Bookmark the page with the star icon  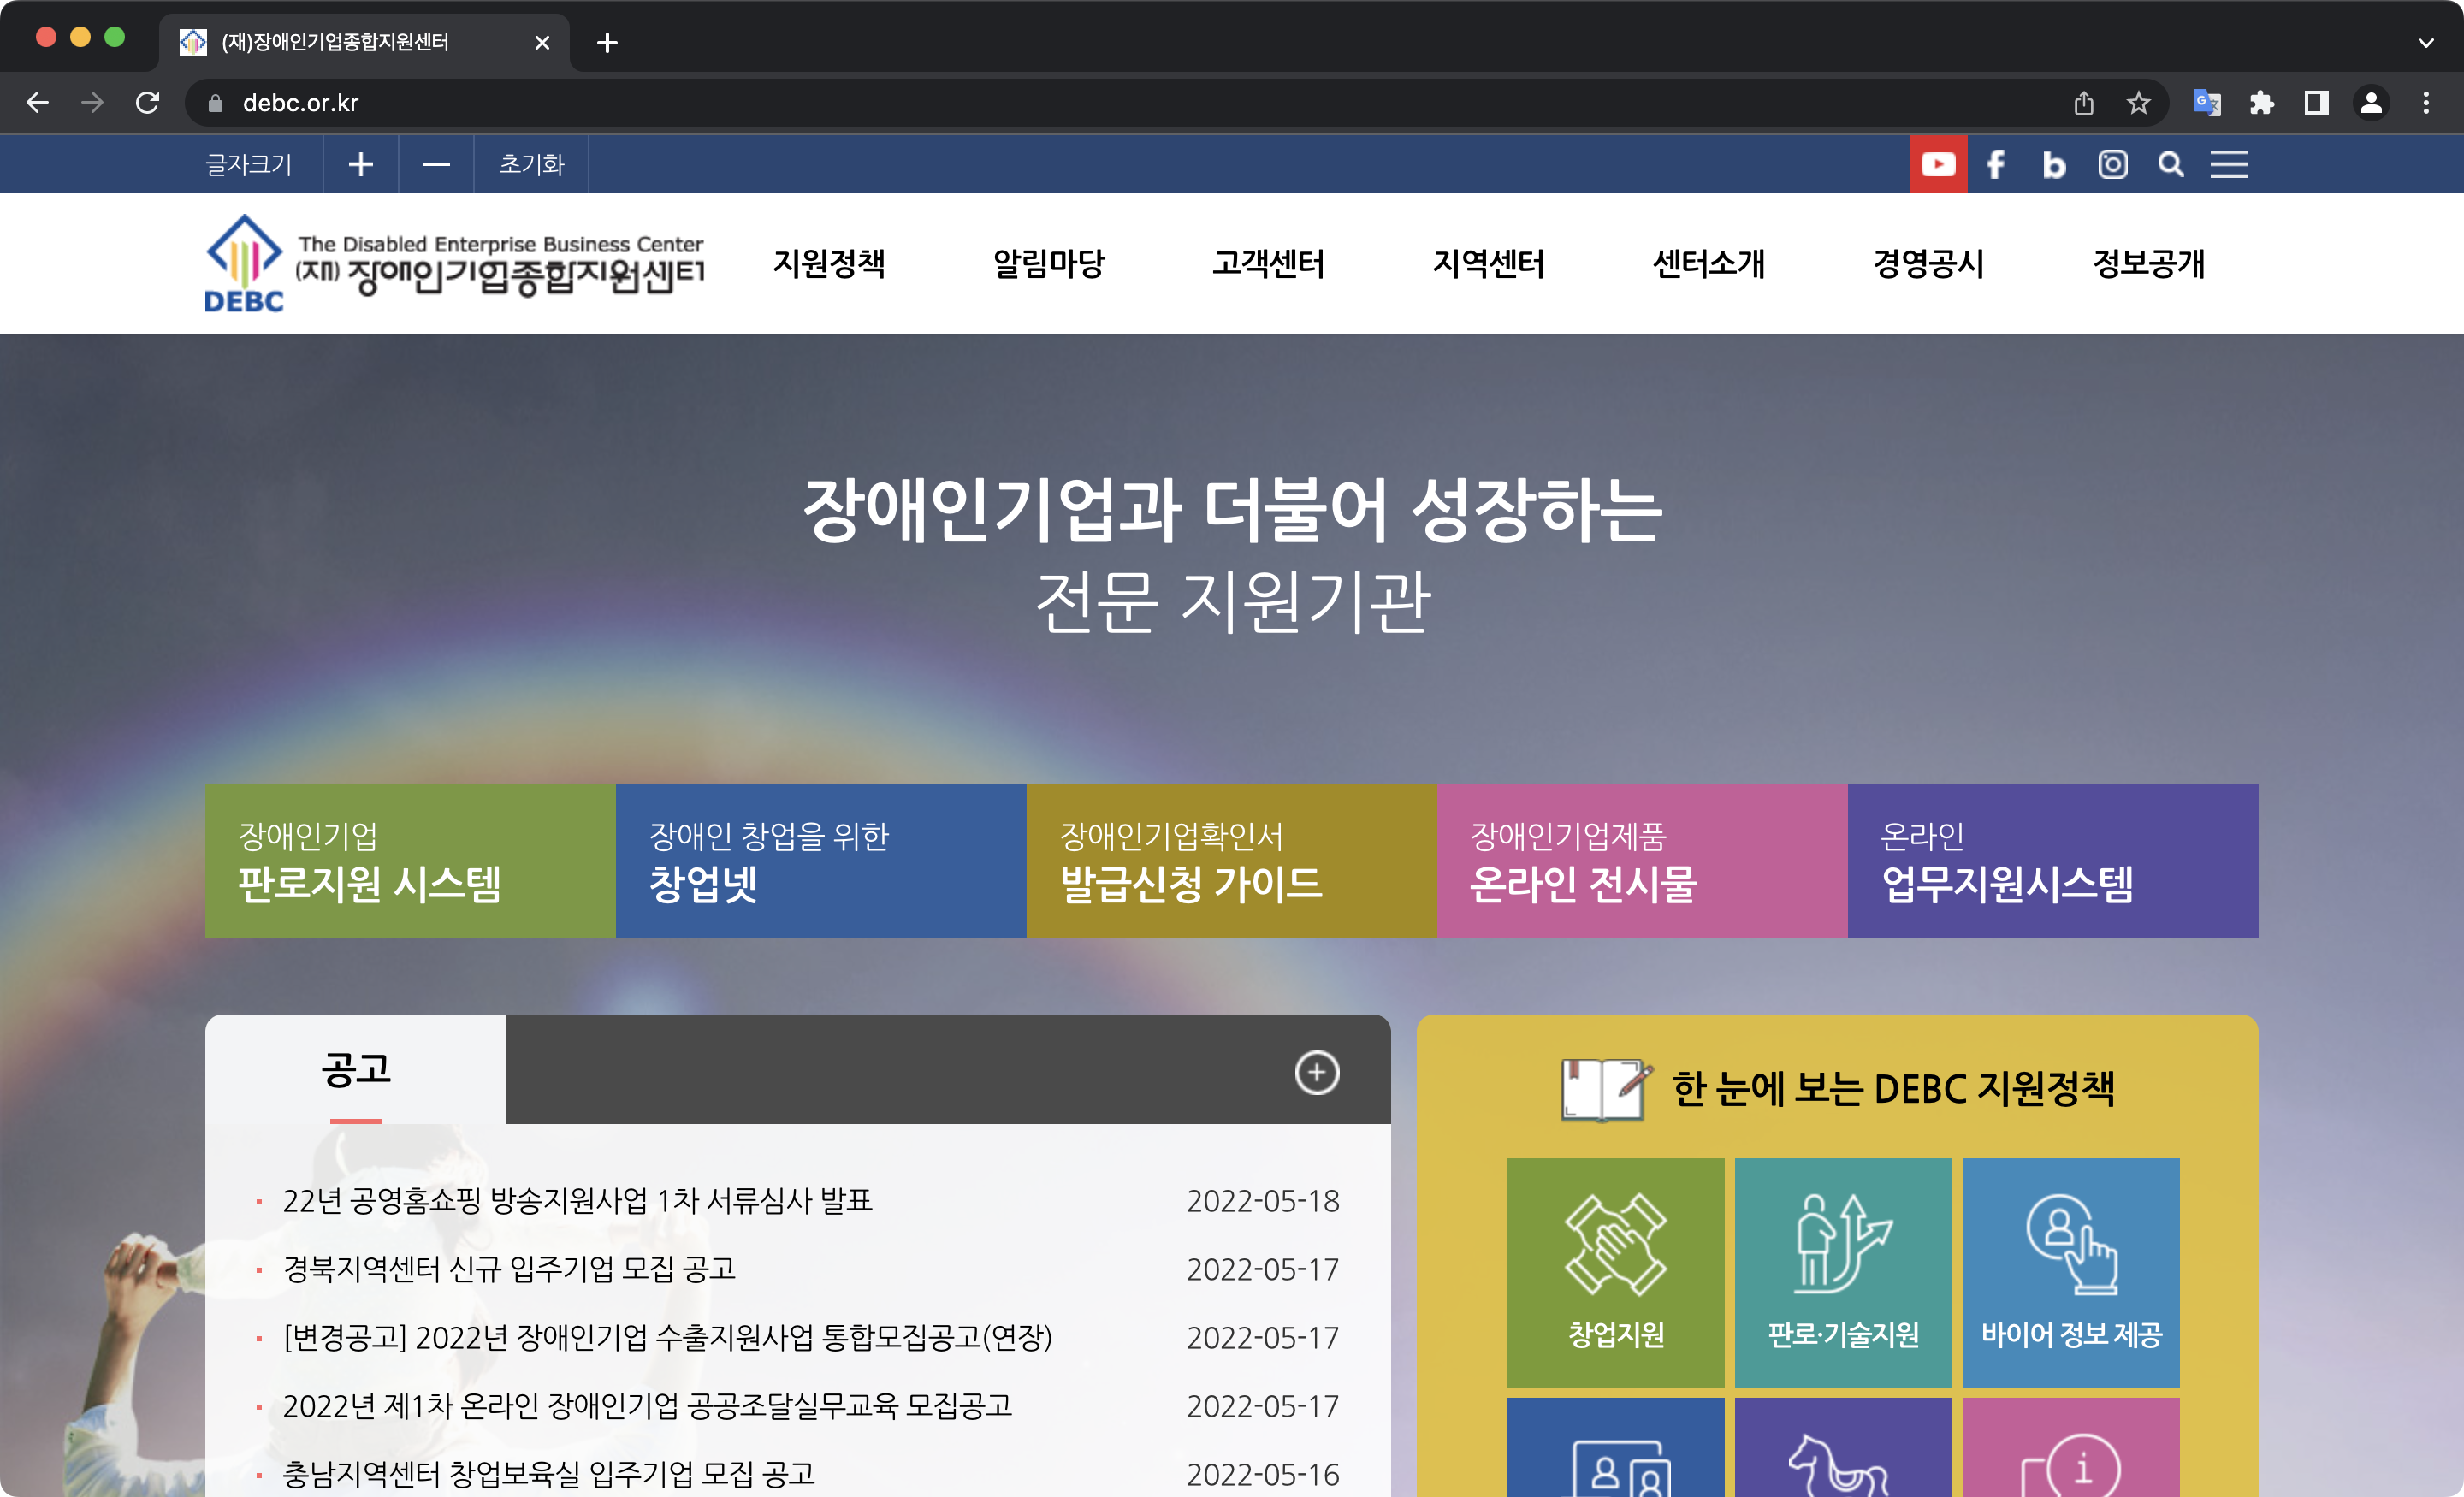[x=2139, y=102]
